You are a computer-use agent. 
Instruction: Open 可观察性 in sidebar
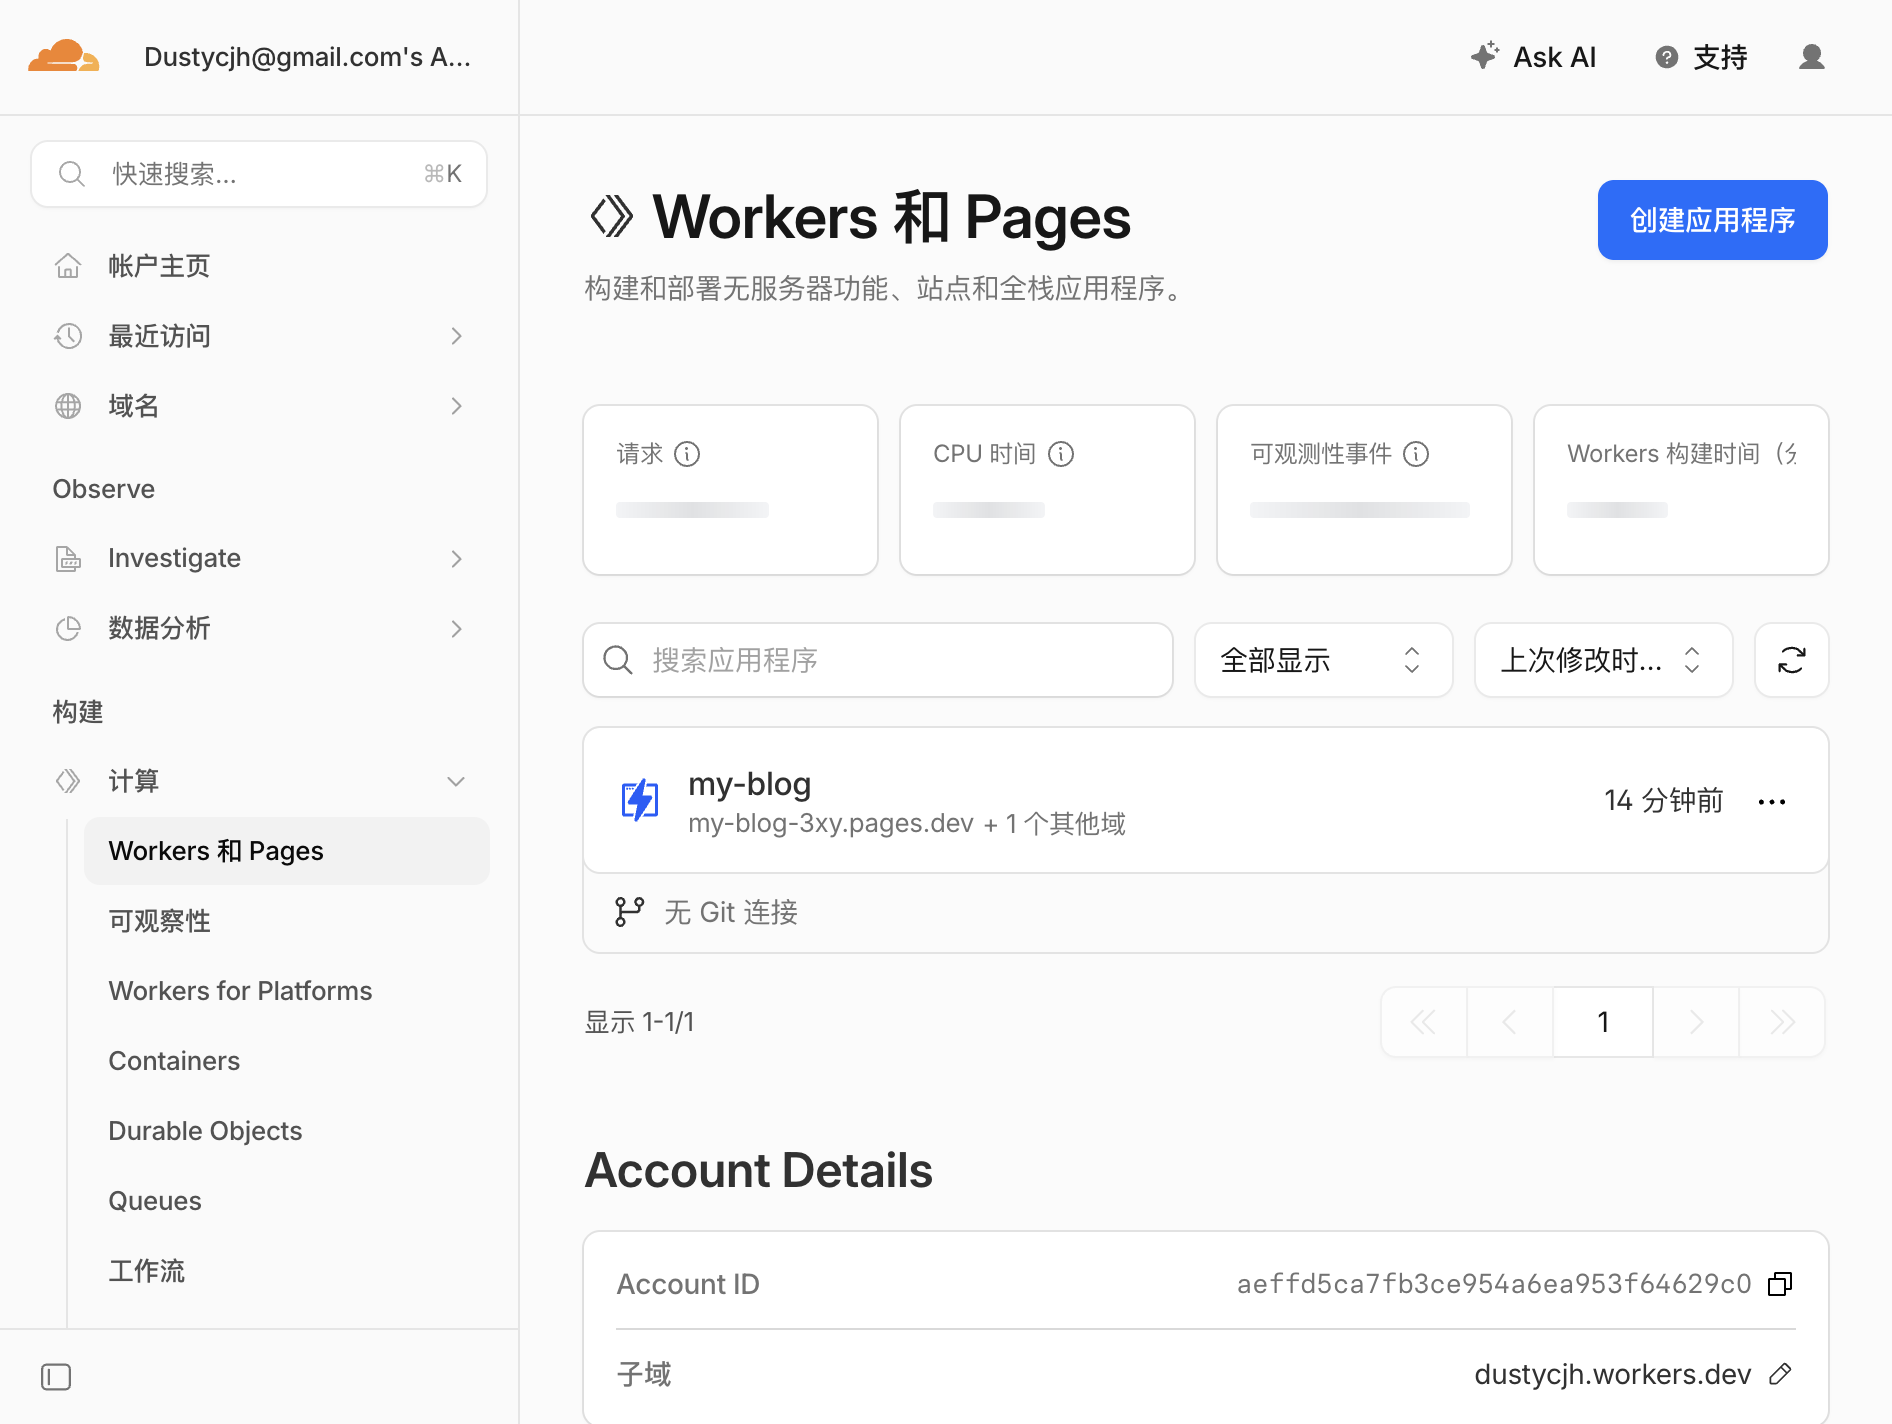coord(159,921)
